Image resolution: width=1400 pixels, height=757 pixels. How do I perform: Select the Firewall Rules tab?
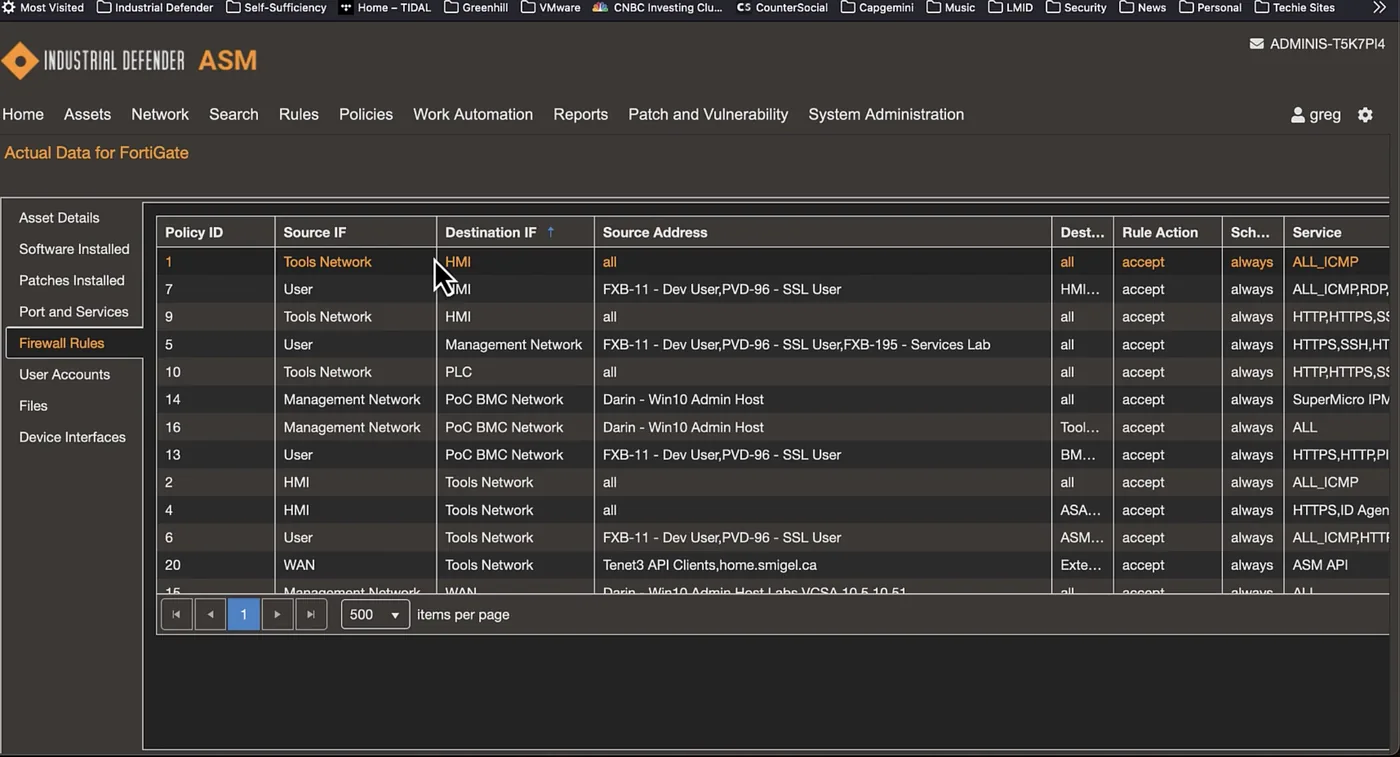click(74, 343)
